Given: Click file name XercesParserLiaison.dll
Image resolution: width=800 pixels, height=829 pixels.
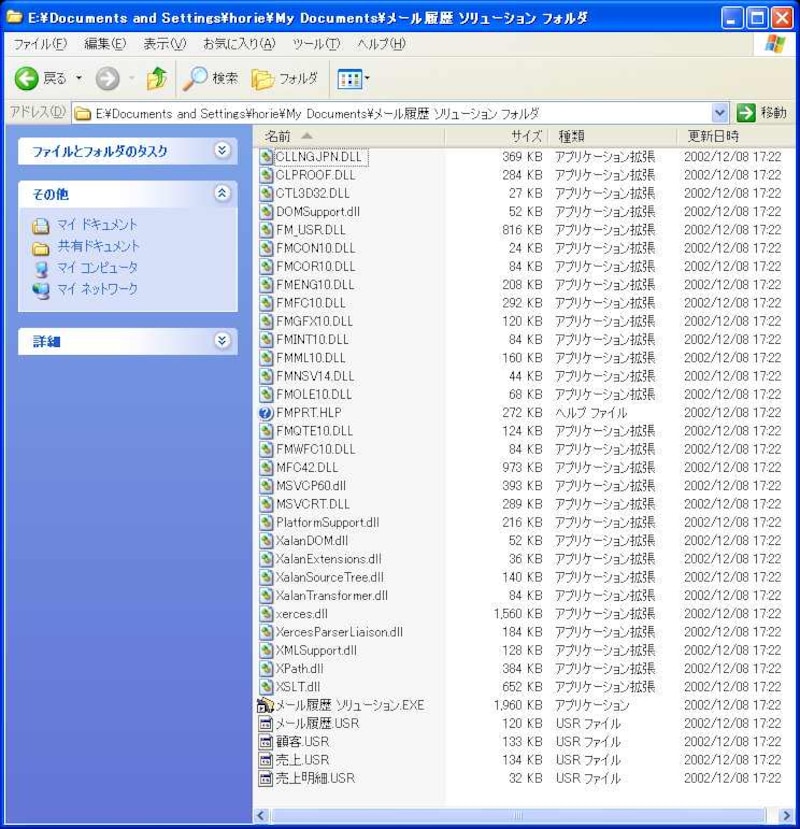Looking at the screenshot, I should click(339, 632).
